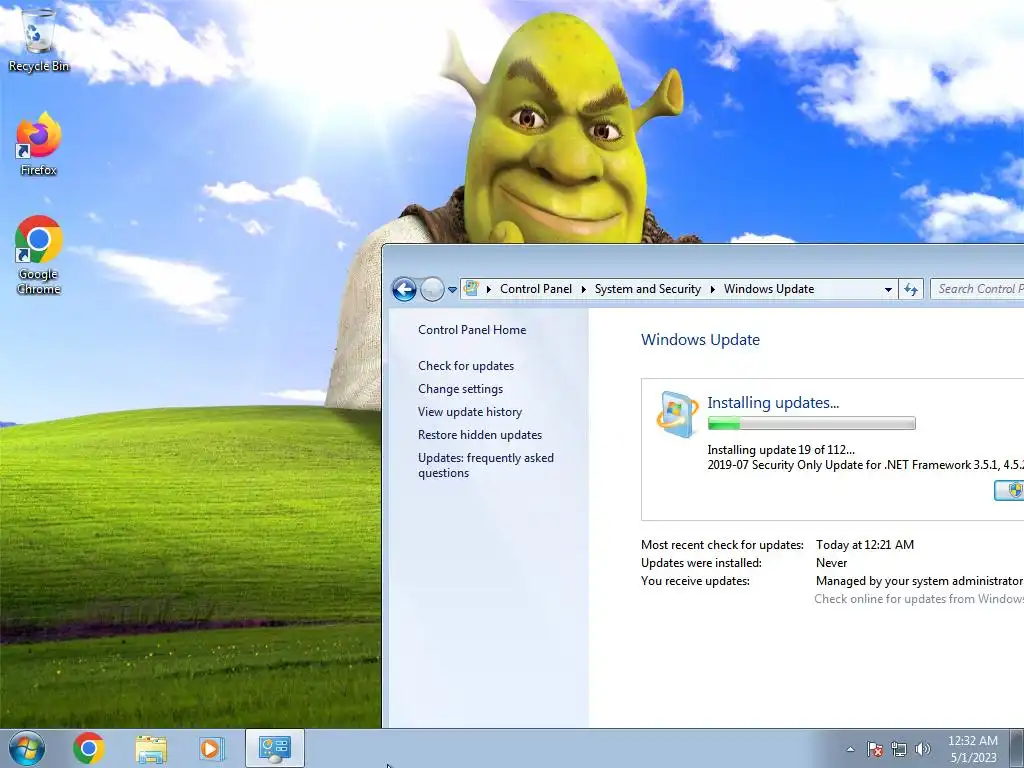Show hidden tray icons arrow
Image resolution: width=1024 pixels, height=768 pixels.
[x=850, y=749]
